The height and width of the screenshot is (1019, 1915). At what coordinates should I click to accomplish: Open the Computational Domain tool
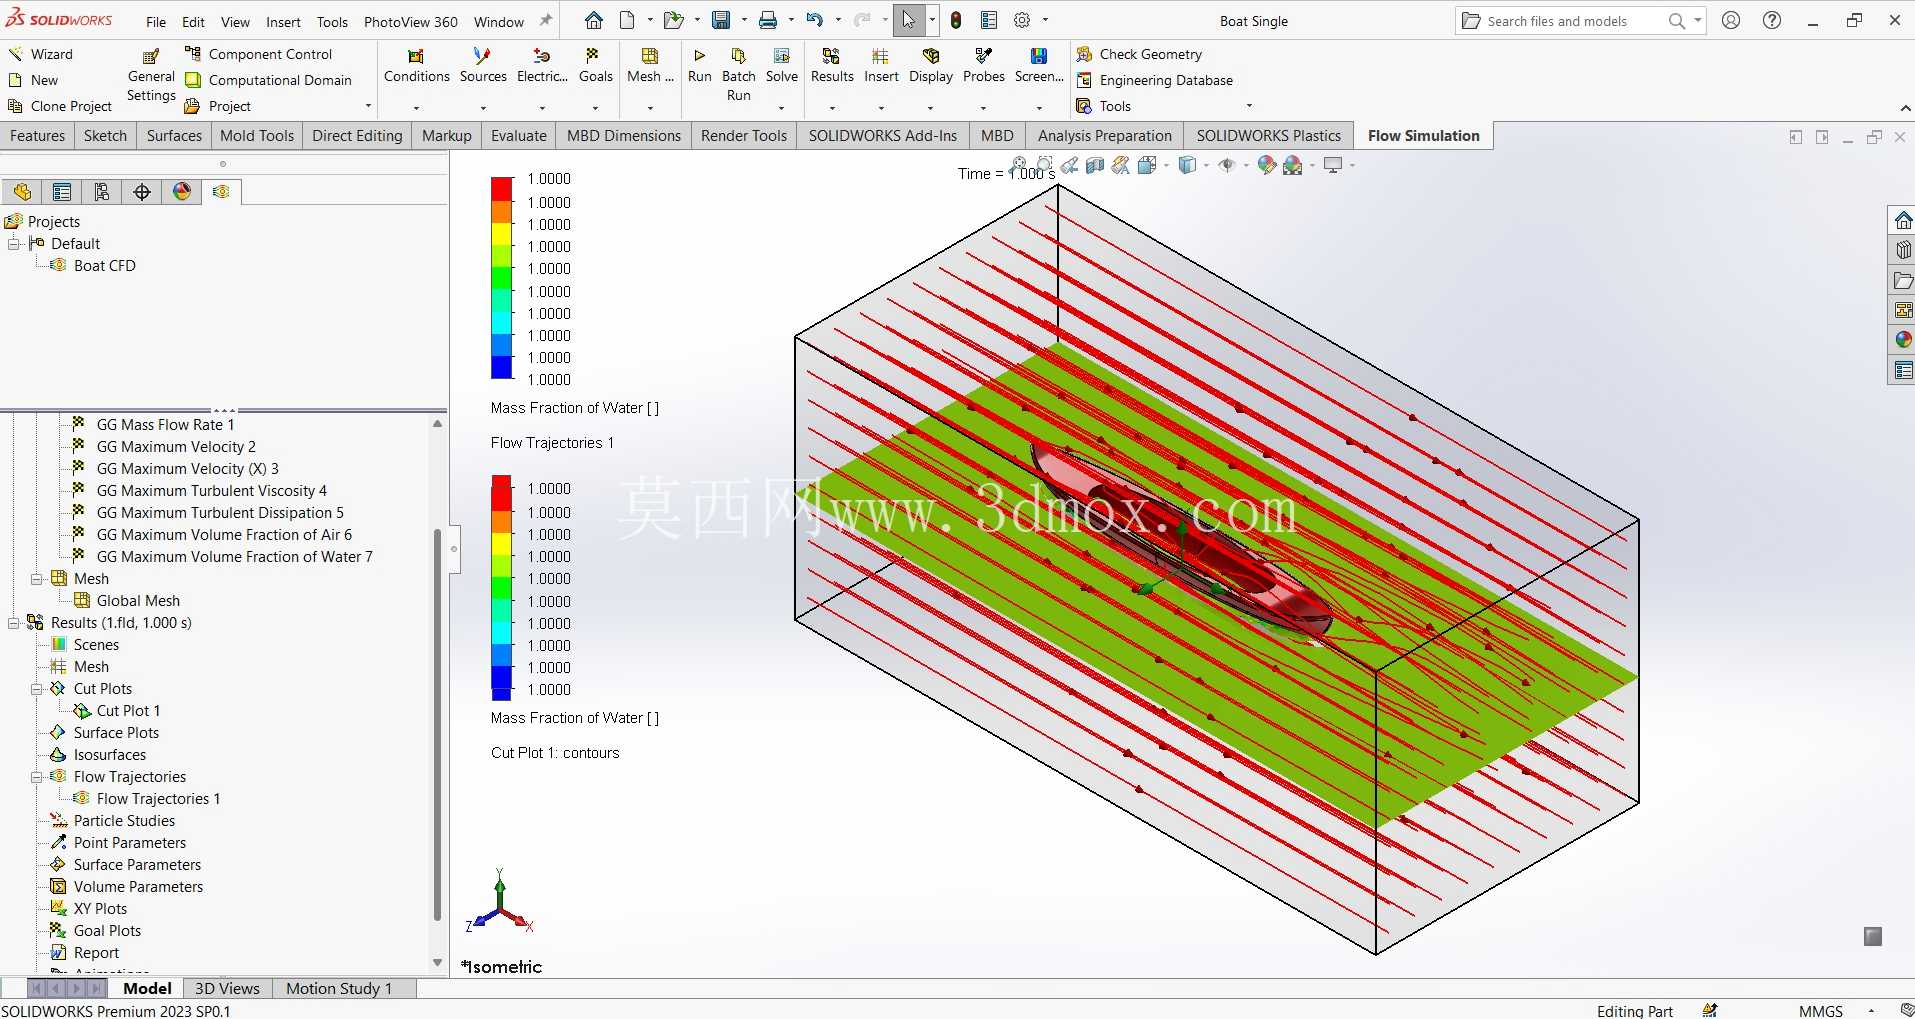pyautogui.click(x=268, y=80)
